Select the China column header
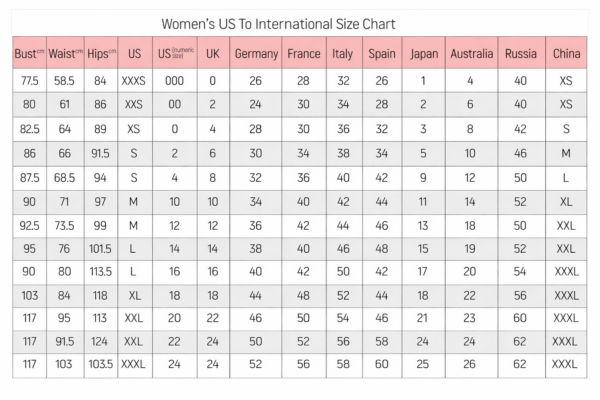The width and height of the screenshot is (600, 400). tap(566, 54)
